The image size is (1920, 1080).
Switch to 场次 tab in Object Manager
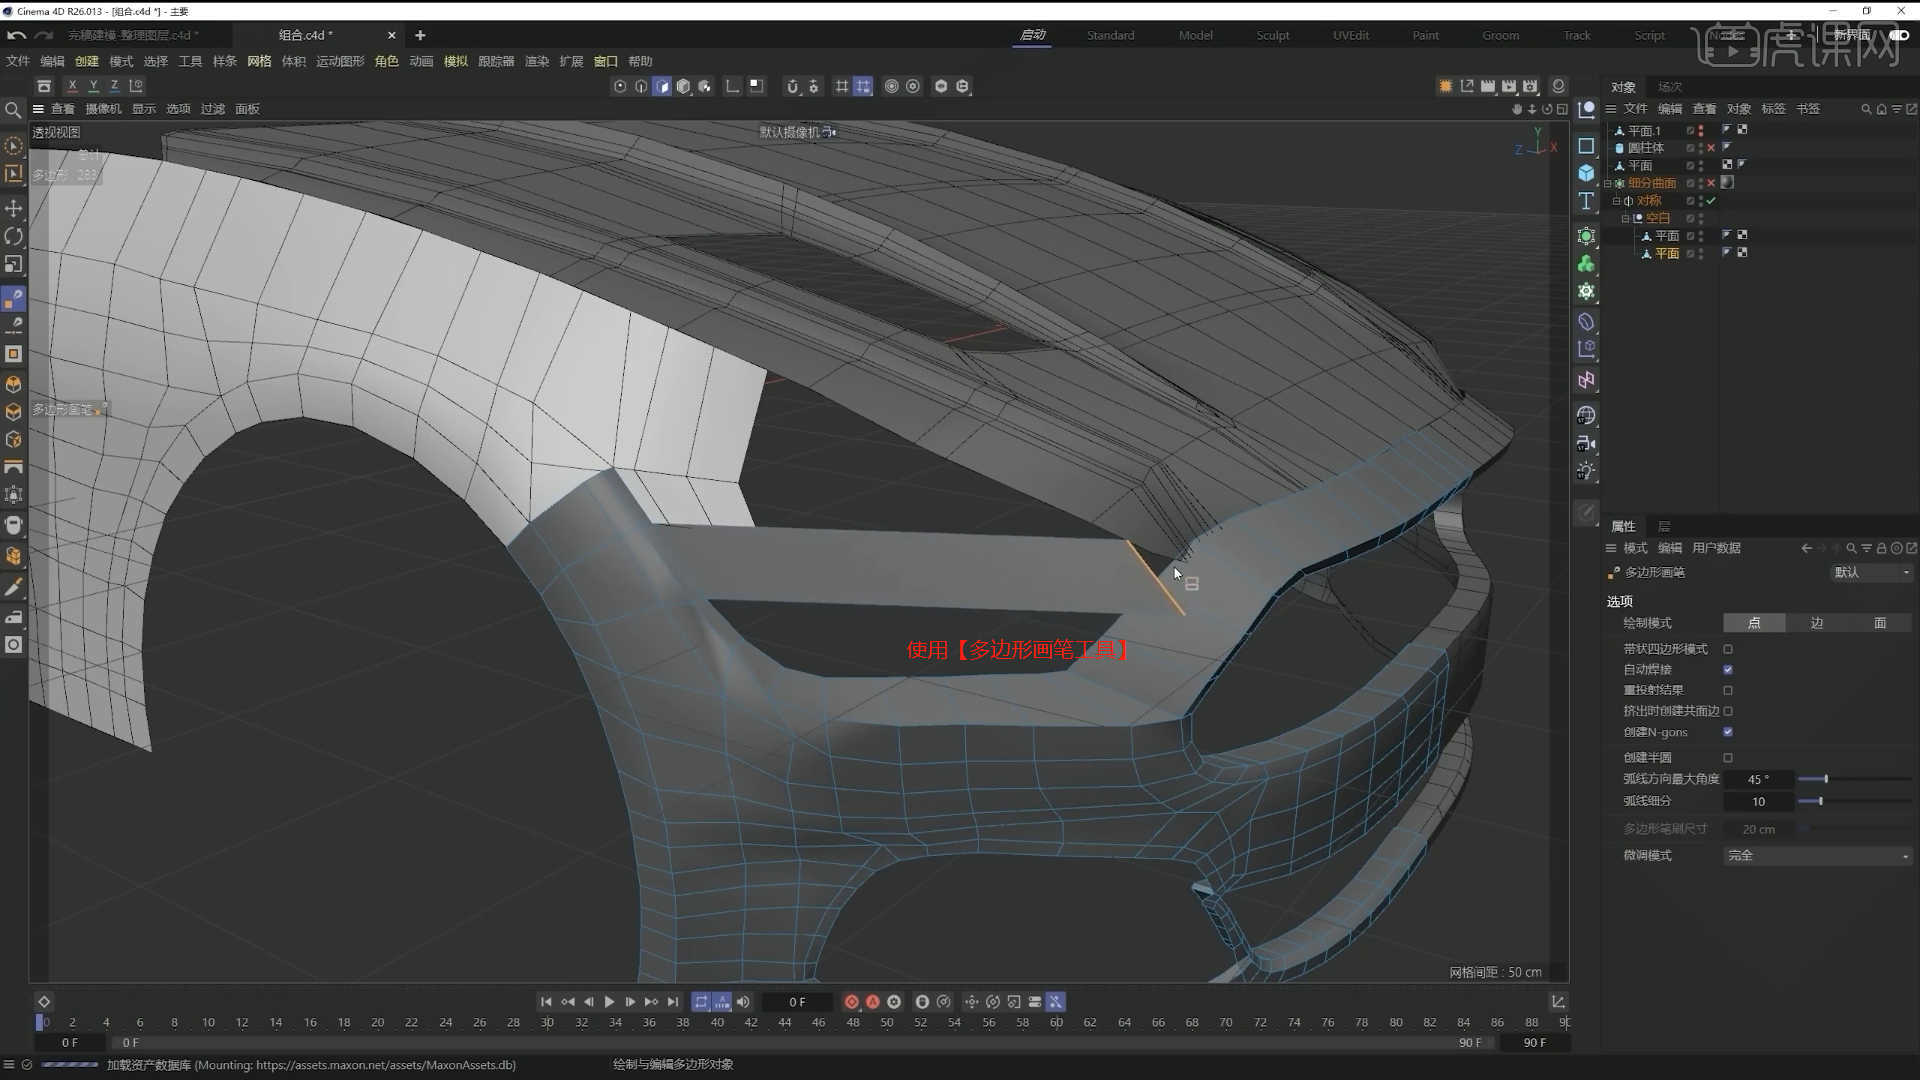click(1669, 87)
